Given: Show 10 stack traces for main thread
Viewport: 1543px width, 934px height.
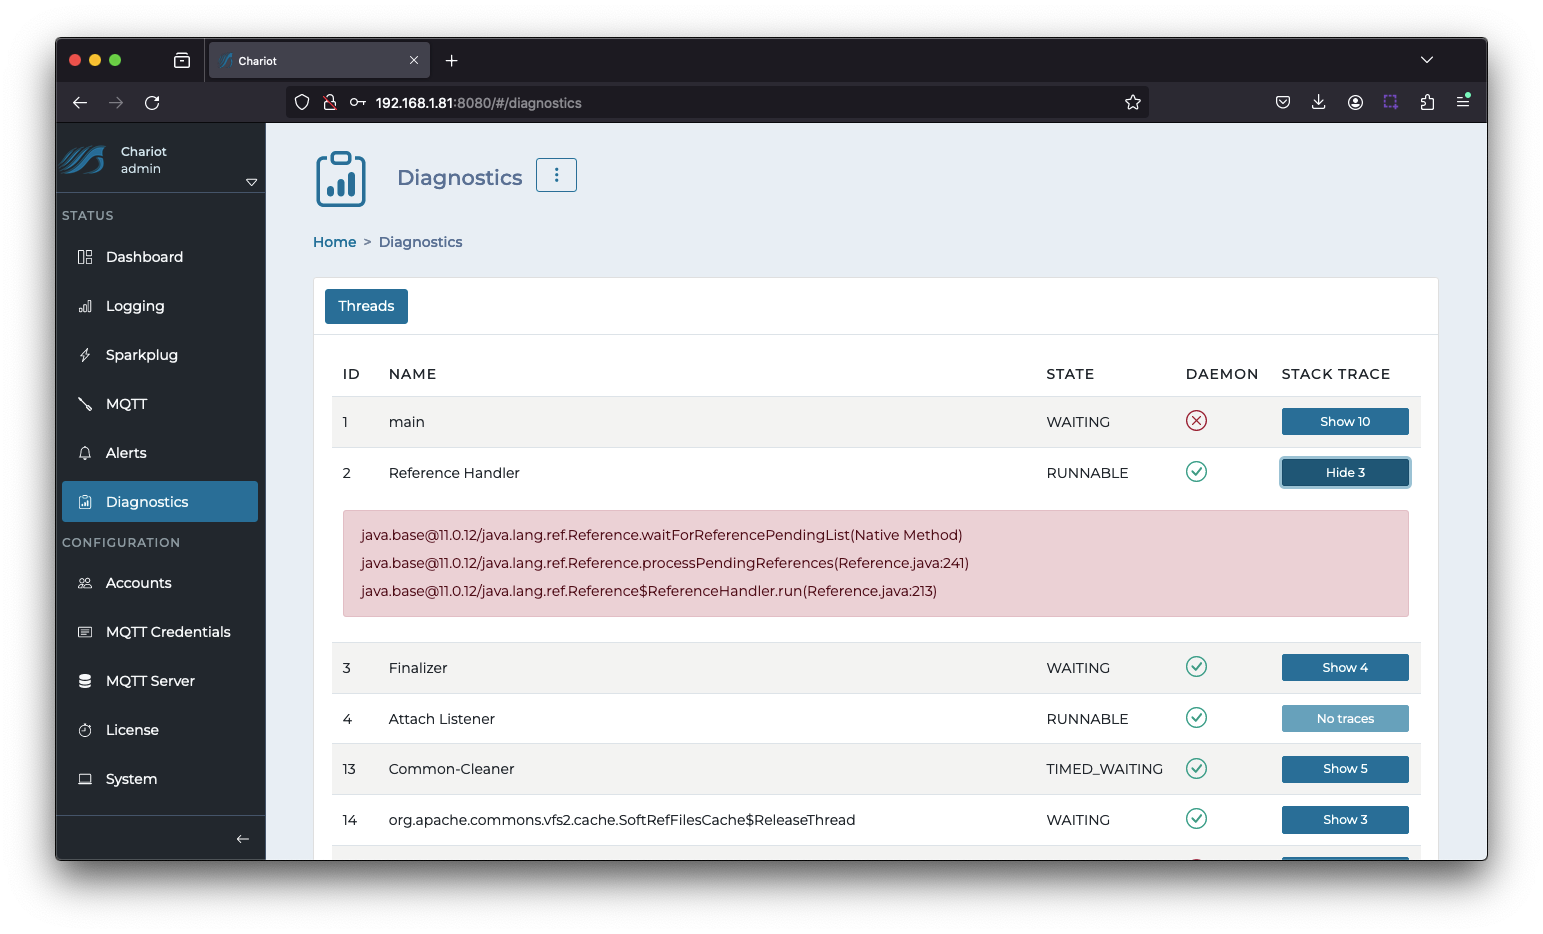Looking at the screenshot, I should point(1345,422).
